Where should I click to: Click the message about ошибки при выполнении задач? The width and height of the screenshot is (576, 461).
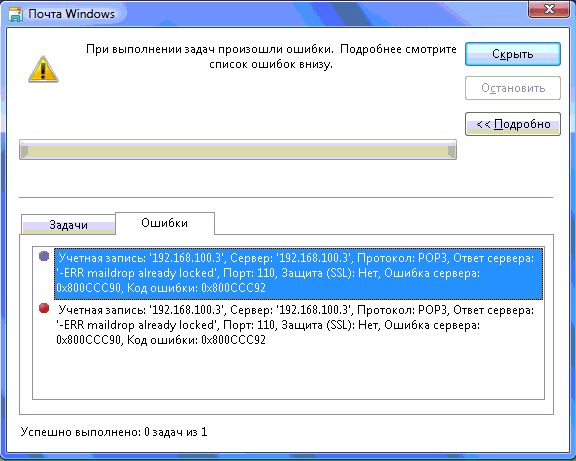271,57
